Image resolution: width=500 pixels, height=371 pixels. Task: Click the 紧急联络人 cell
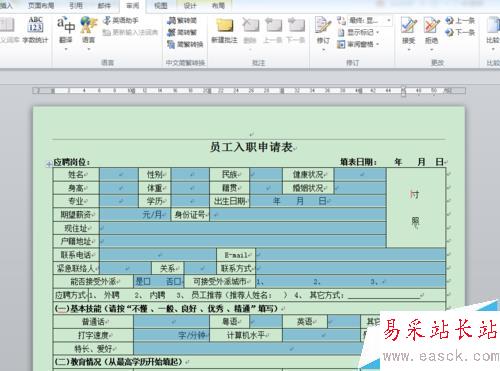click(x=76, y=268)
